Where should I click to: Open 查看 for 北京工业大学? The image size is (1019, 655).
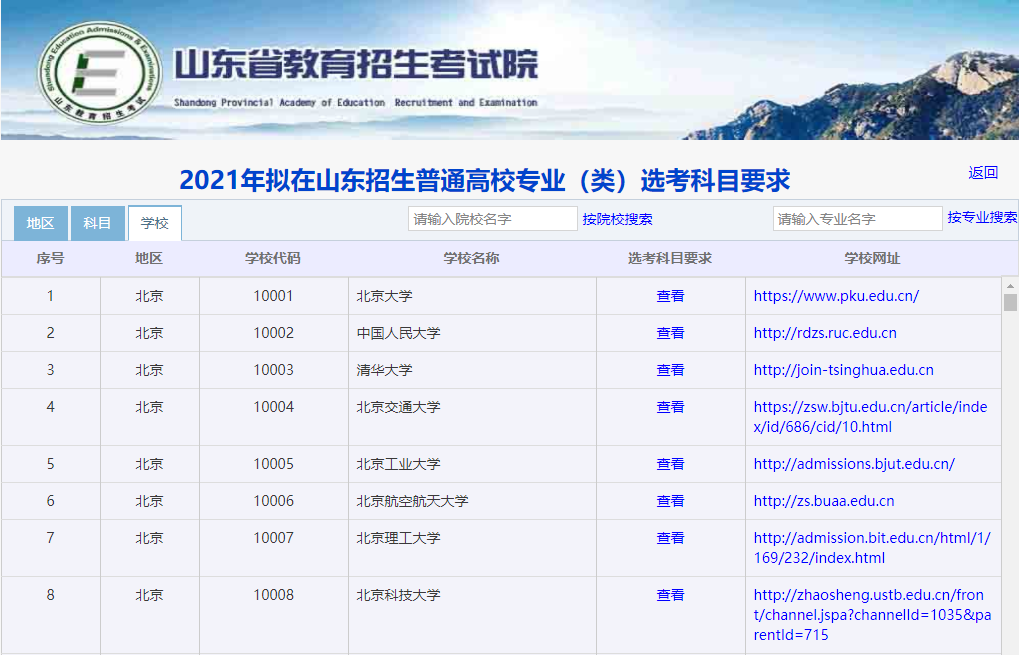[670, 464]
